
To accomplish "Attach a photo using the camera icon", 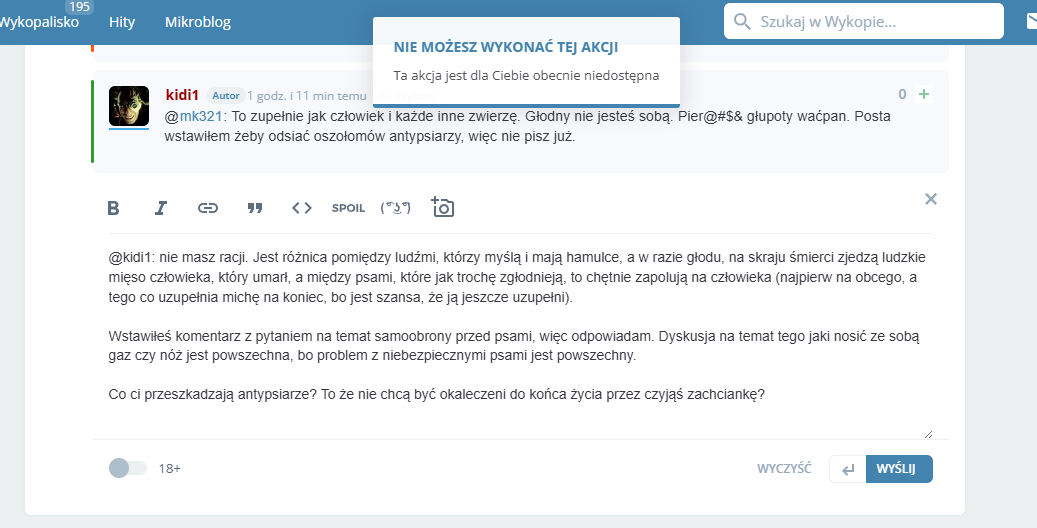I will (443, 207).
